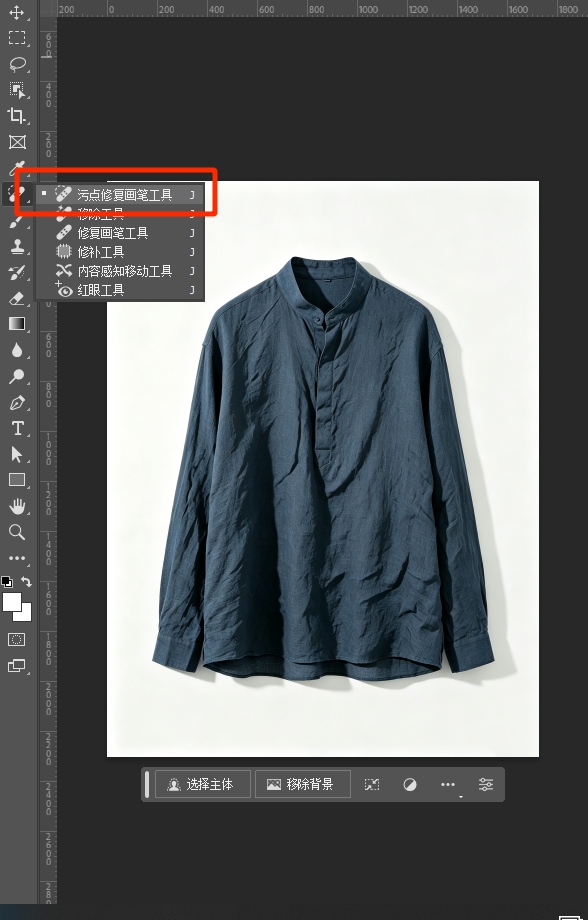
Task: Open the edit toolbar three-dots menu
Action: pos(16,558)
